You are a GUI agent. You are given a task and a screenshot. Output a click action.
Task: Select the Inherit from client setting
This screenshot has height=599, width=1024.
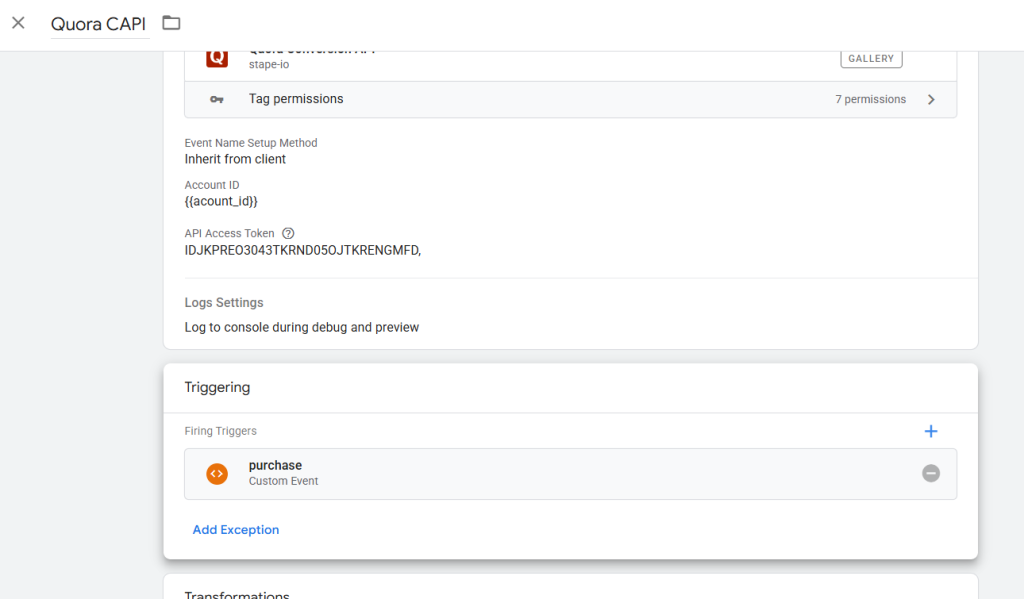coord(235,159)
